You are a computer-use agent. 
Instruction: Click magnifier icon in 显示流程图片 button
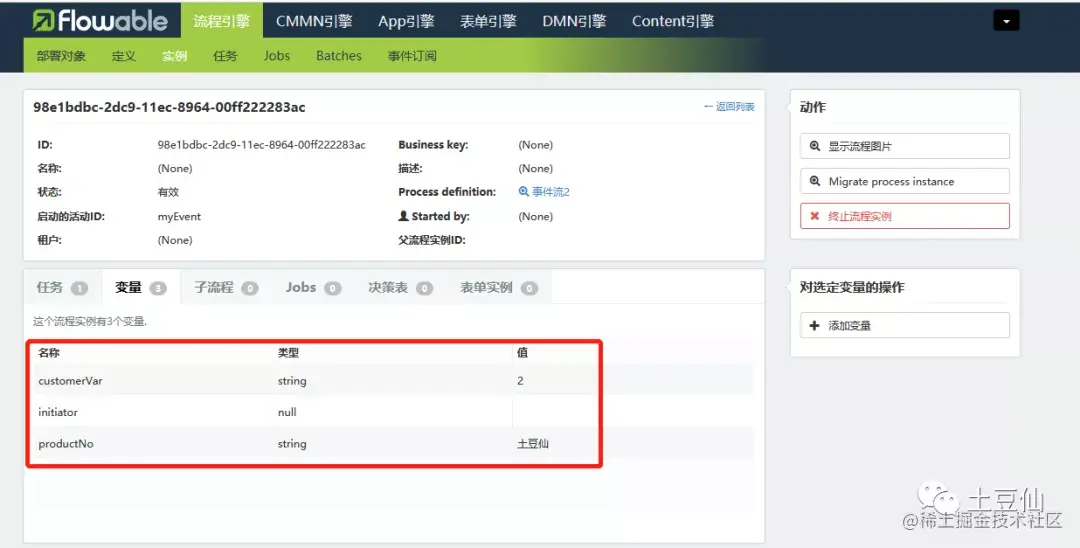[x=815, y=146]
